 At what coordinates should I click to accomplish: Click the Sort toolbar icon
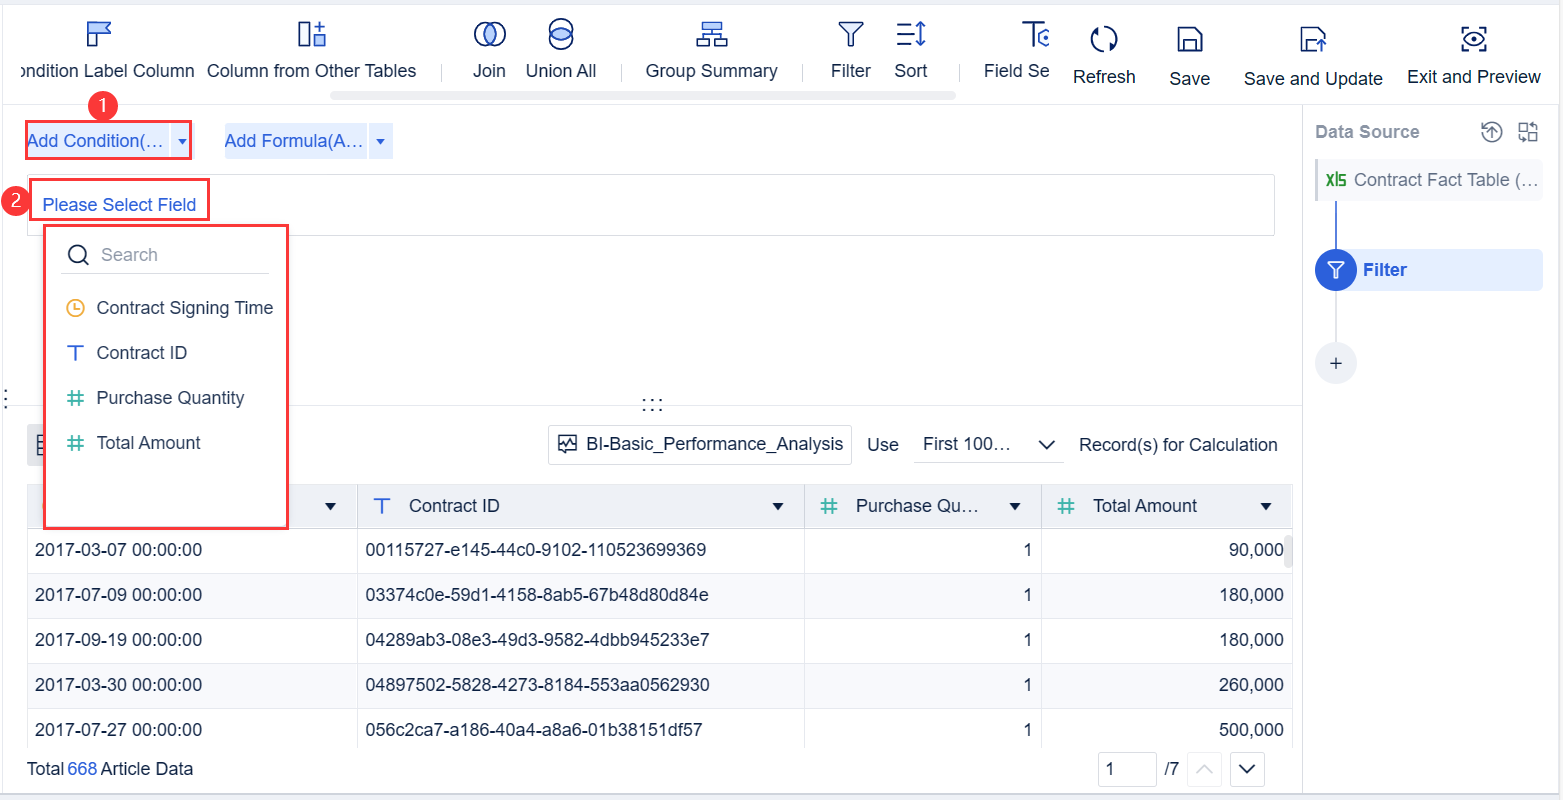click(910, 35)
